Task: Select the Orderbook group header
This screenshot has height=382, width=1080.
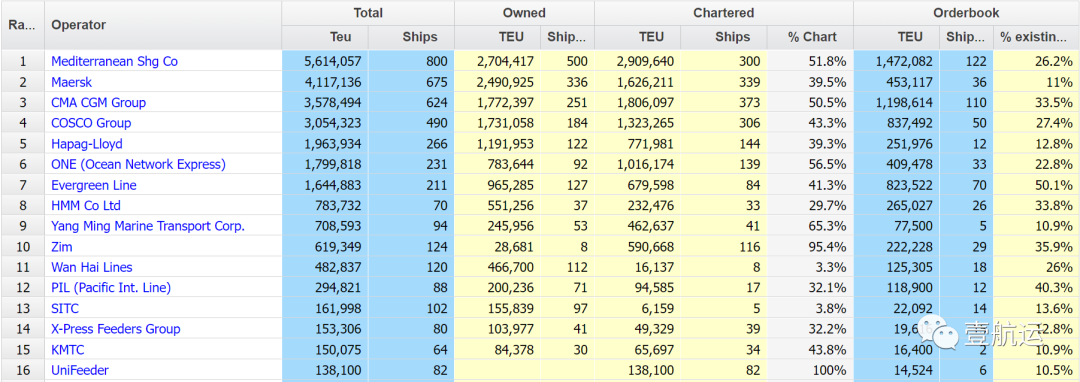Action: click(x=966, y=13)
